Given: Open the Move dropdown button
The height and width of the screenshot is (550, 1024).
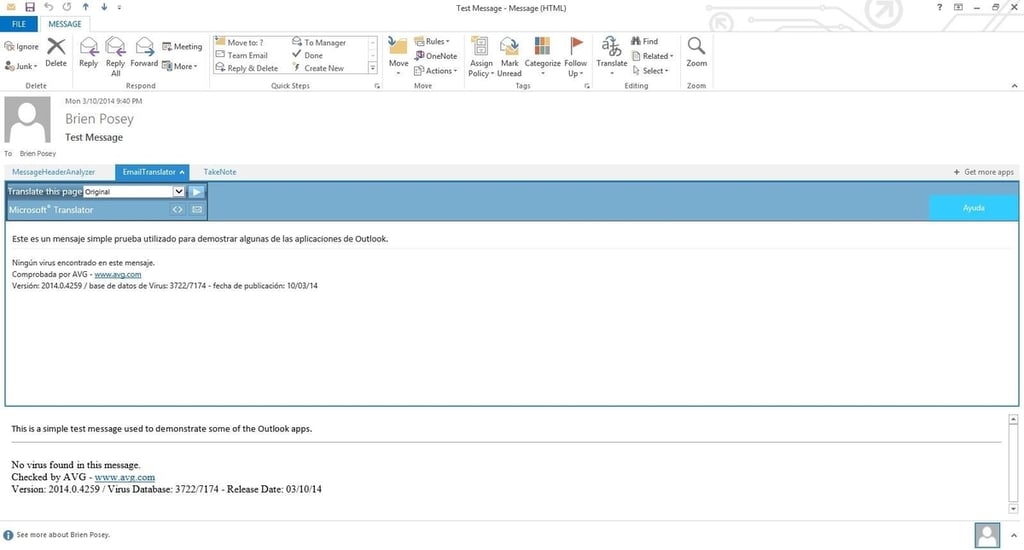Looking at the screenshot, I should point(398,56).
